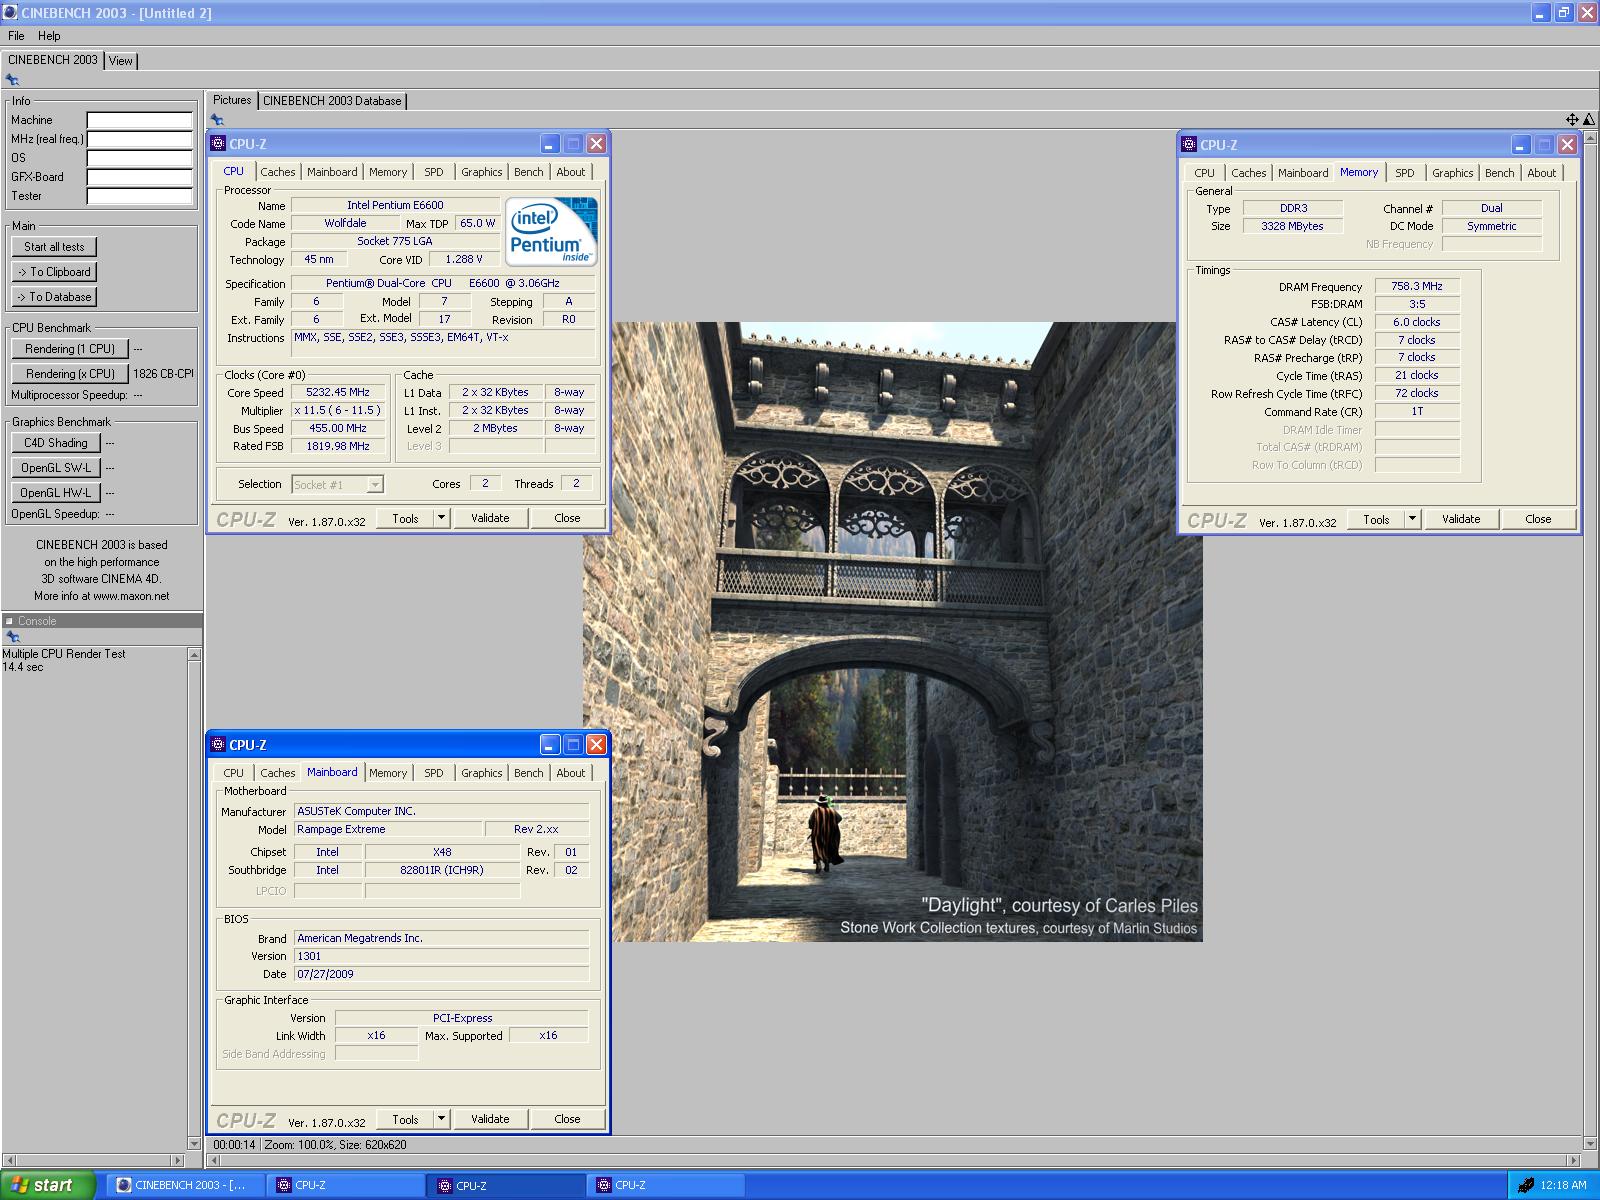Open About tab in the Memory tab window

(1542, 173)
